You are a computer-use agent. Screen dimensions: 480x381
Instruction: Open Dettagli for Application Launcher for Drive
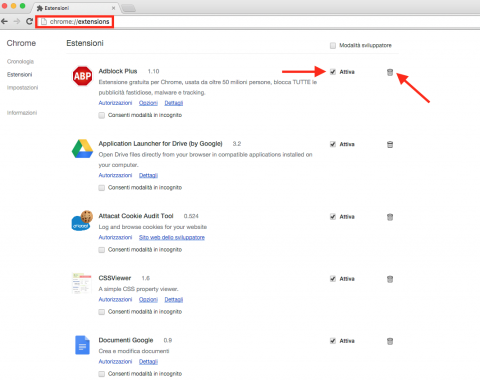tap(148, 175)
